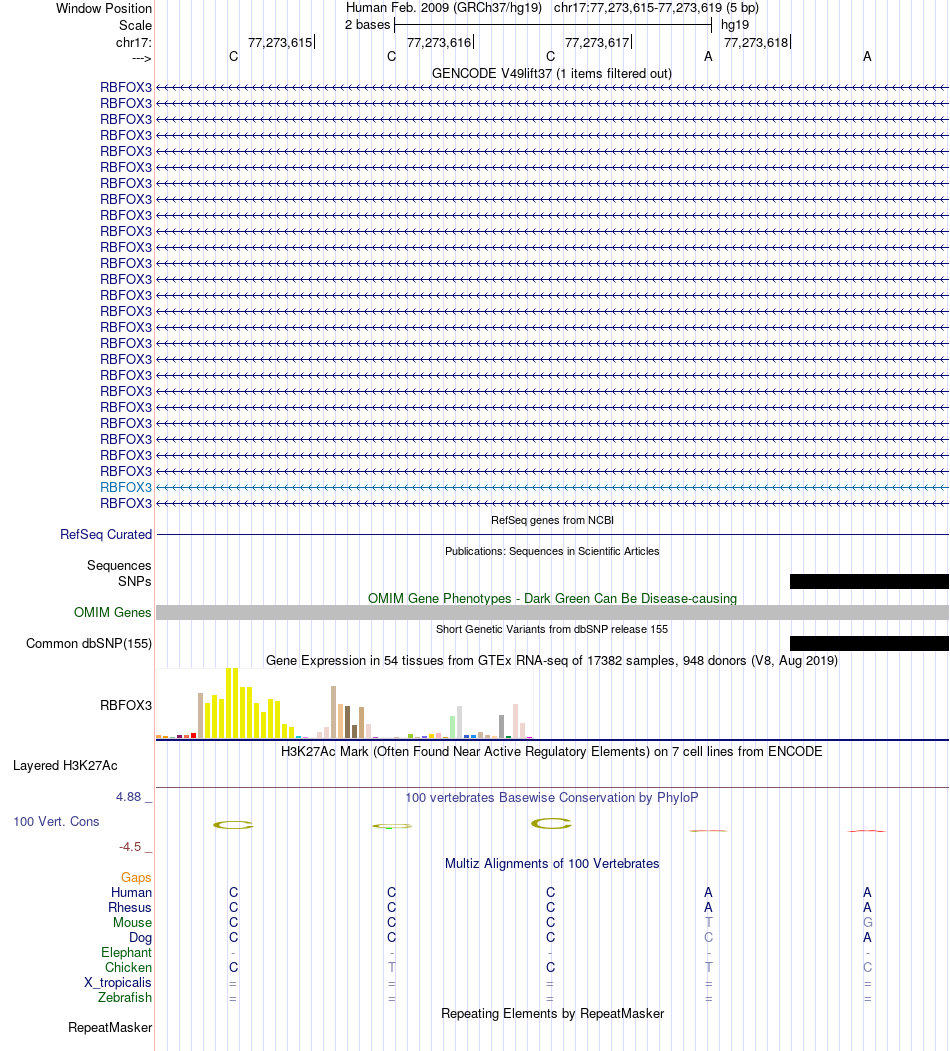950x1051 pixels.
Task: Click the X_tropicalis species label
Action: (118, 983)
